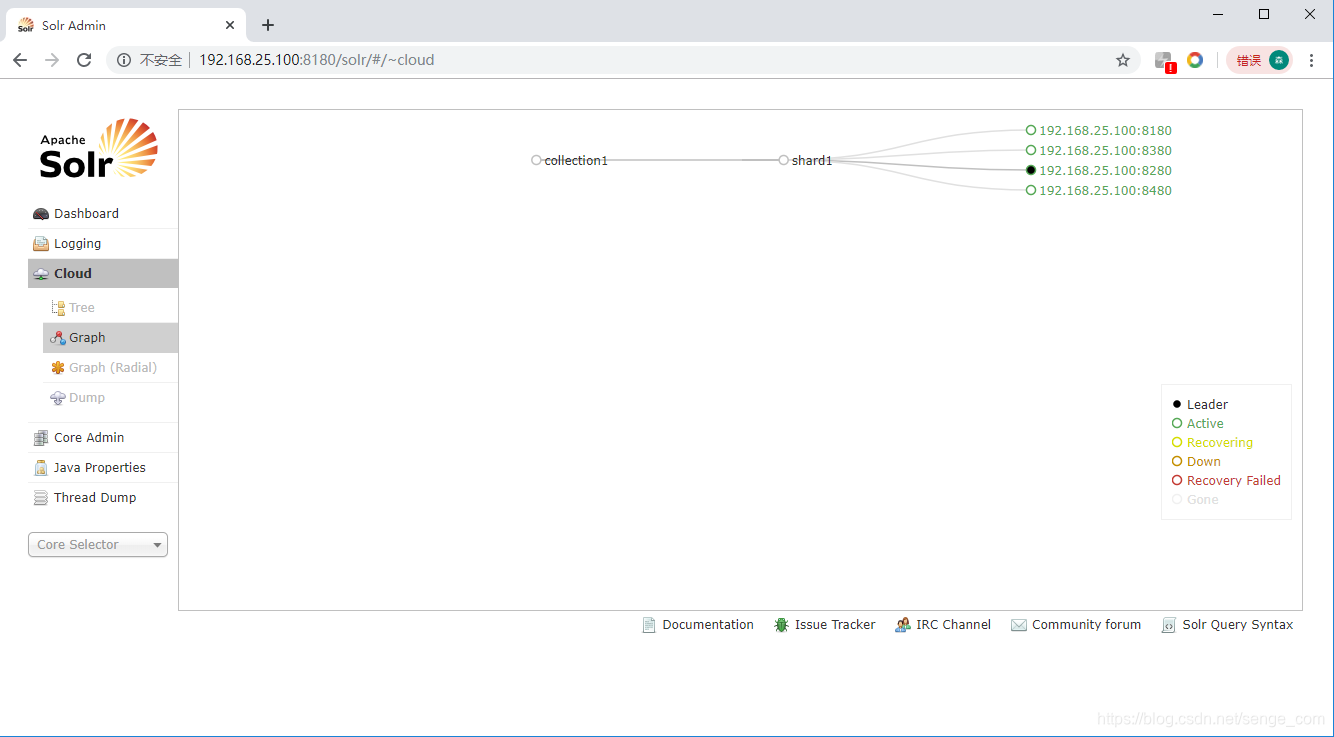This screenshot has height=737, width=1334.
Task: Click the Core Admin server icon
Action: tap(41, 438)
